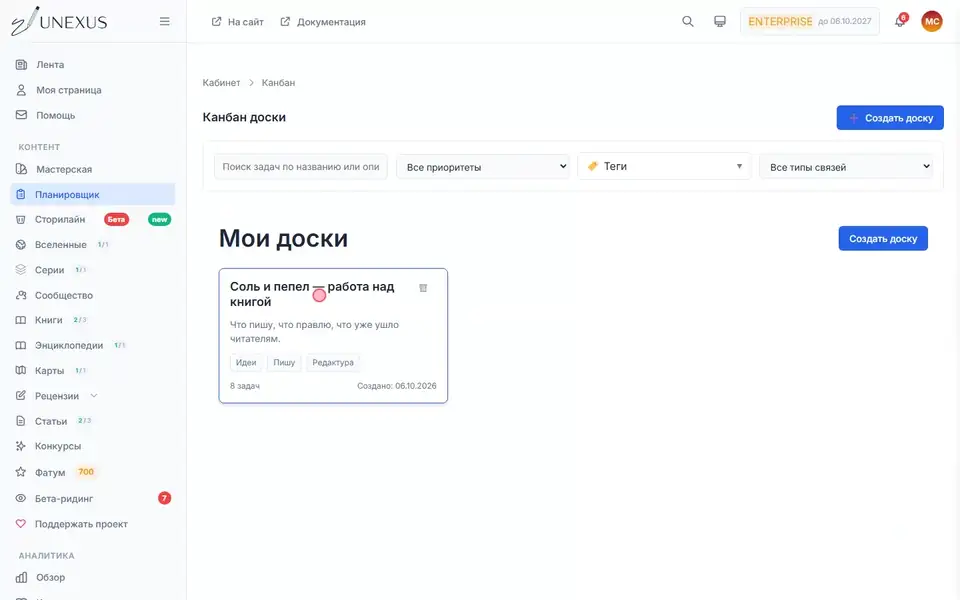Click the Бета-ридинг eye icon

21,498
